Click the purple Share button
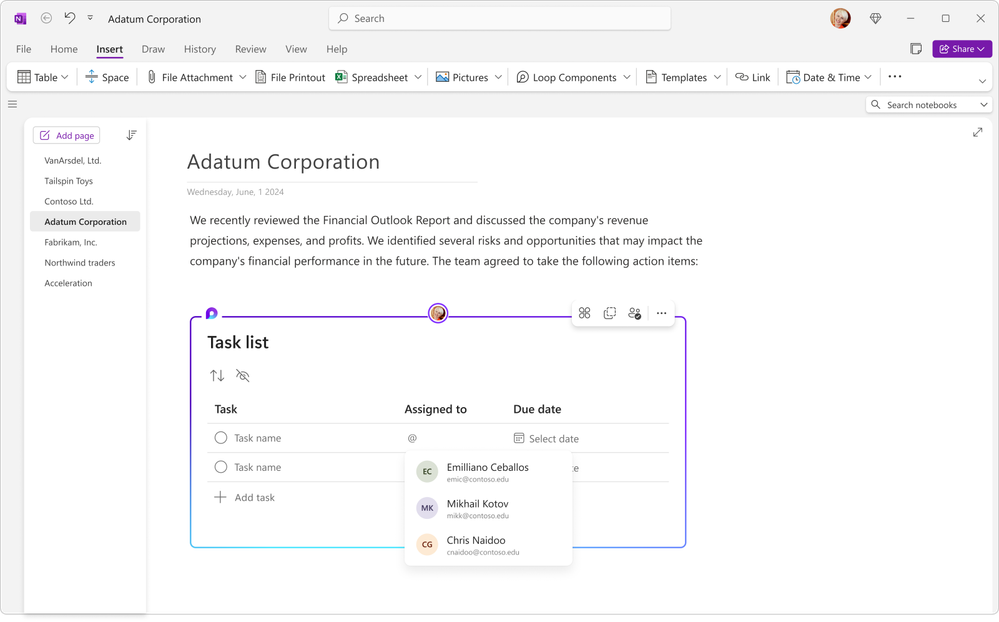Screen dimensions: 999x622 click(x=962, y=49)
